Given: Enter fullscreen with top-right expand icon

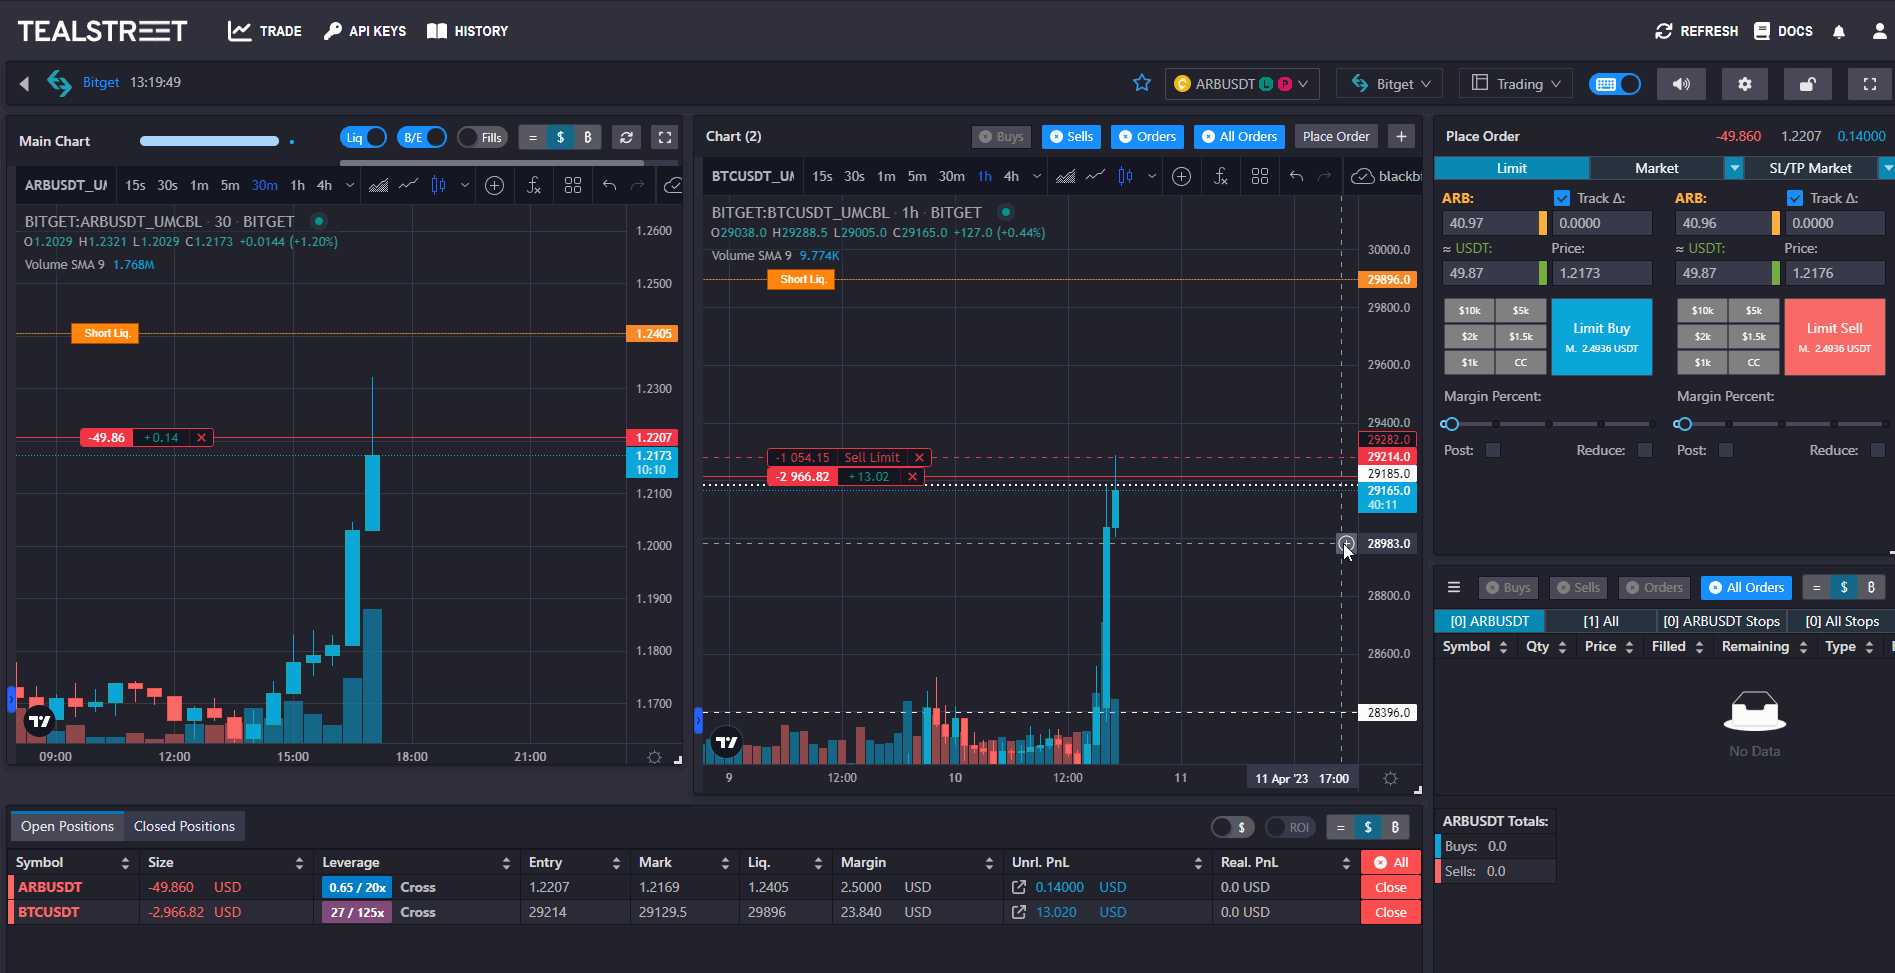Looking at the screenshot, I should click(x=1870, y=84).
